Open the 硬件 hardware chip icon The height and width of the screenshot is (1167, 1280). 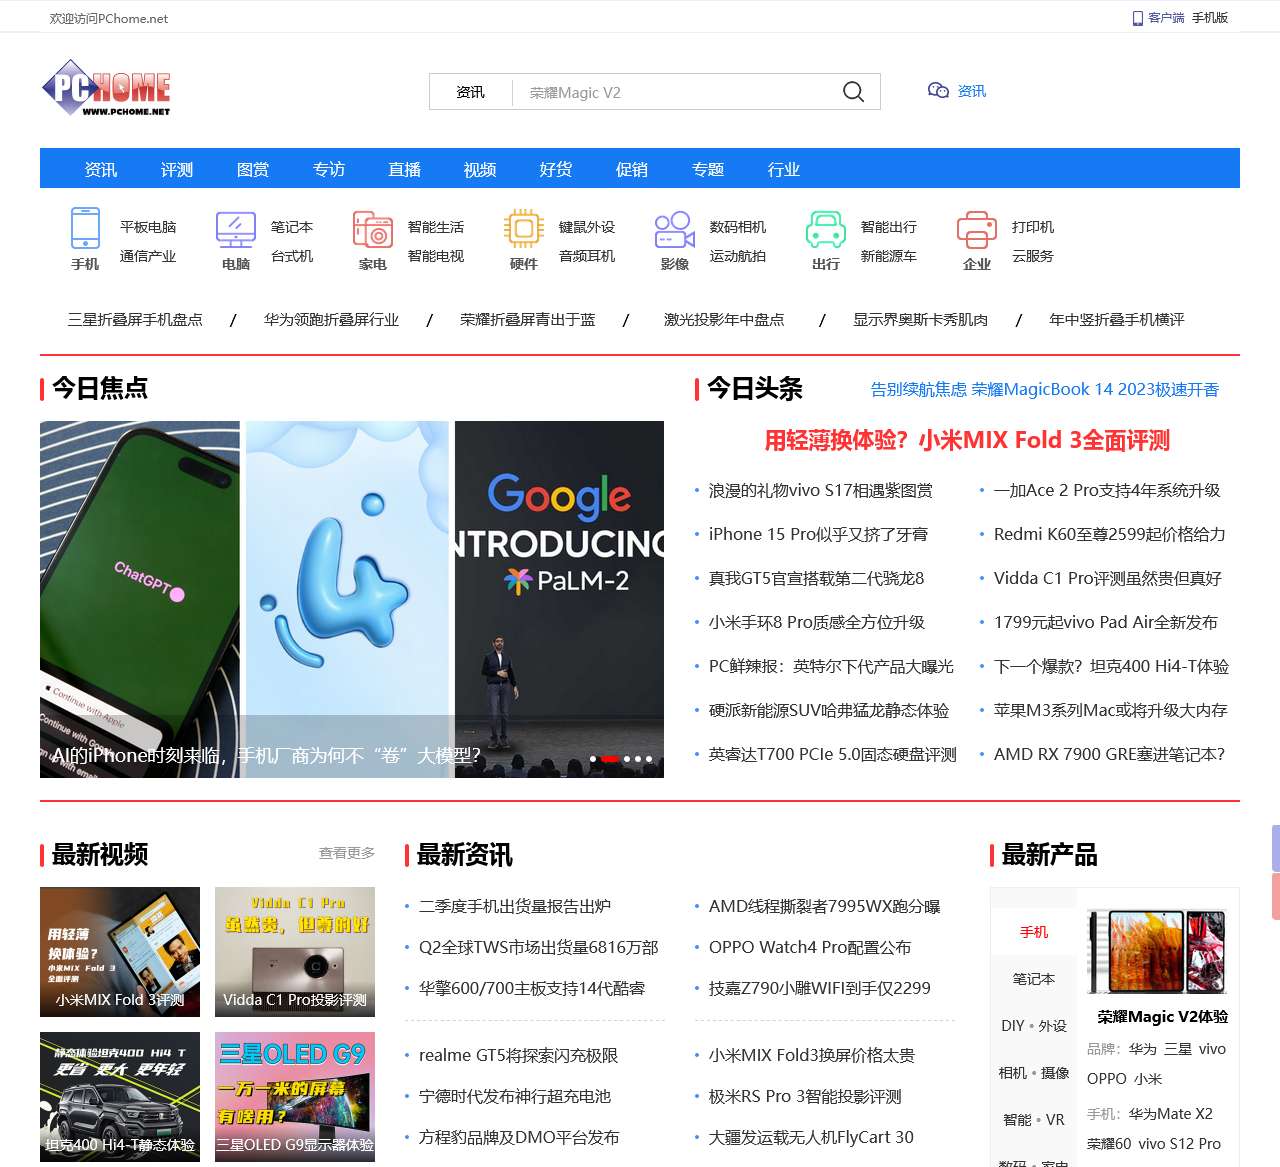[x=523, y=229]
